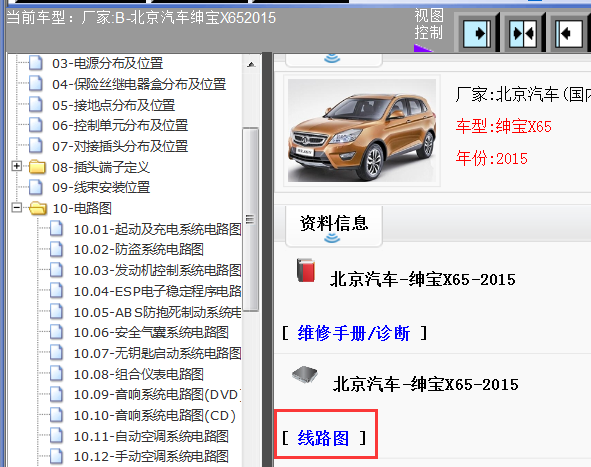Click the page icon for 10.08-组合仪表电路图
Image resolution: width=591 pixels, height=467 pixels.
(57, 374)
